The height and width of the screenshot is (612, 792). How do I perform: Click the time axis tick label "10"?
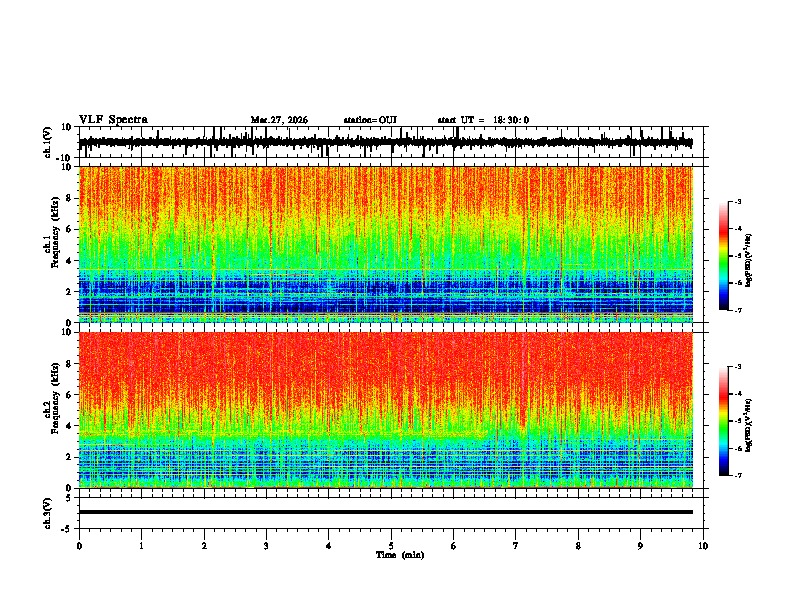(x=703, y=546)
